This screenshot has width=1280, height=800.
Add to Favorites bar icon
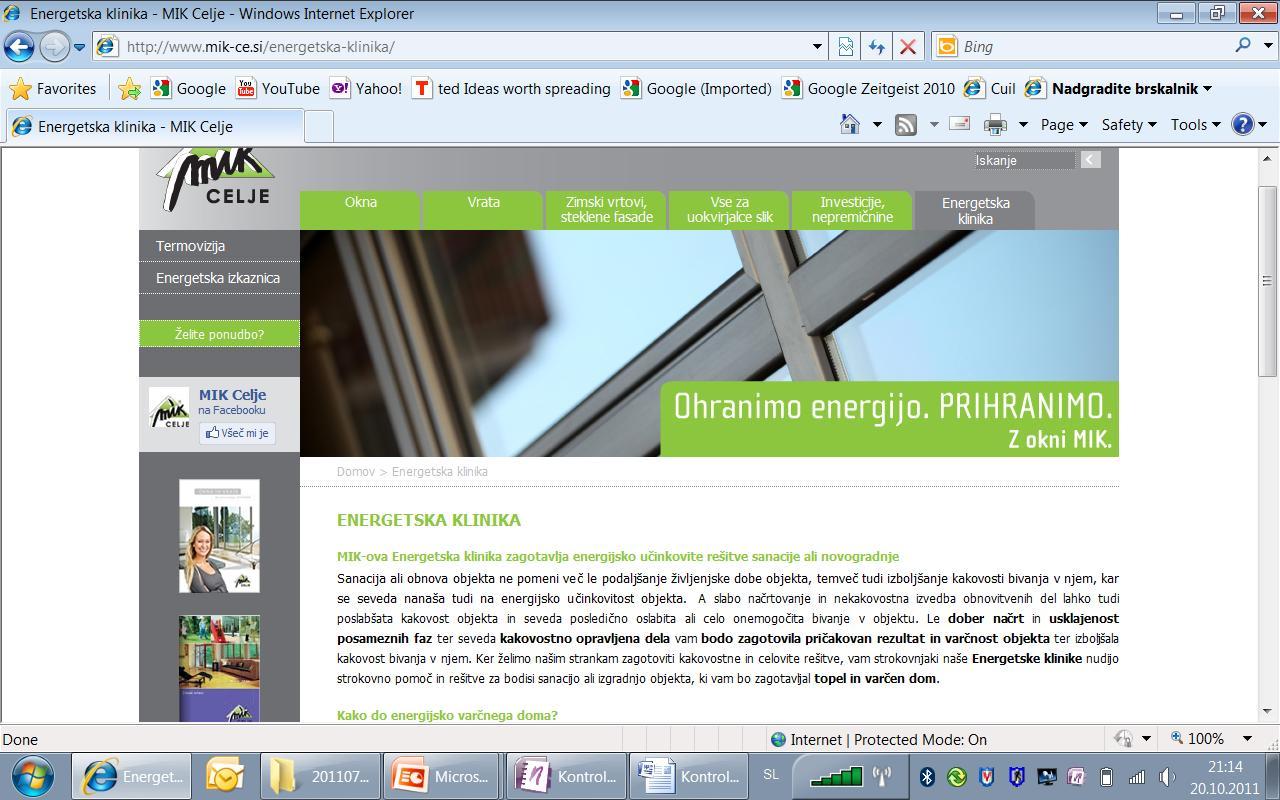point(129,88)
